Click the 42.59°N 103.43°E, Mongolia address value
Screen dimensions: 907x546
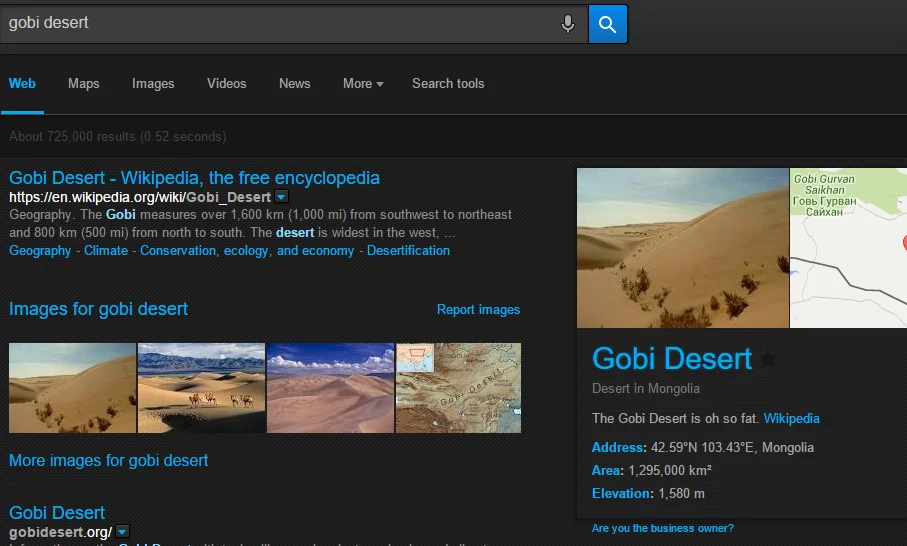click(732, 448)
